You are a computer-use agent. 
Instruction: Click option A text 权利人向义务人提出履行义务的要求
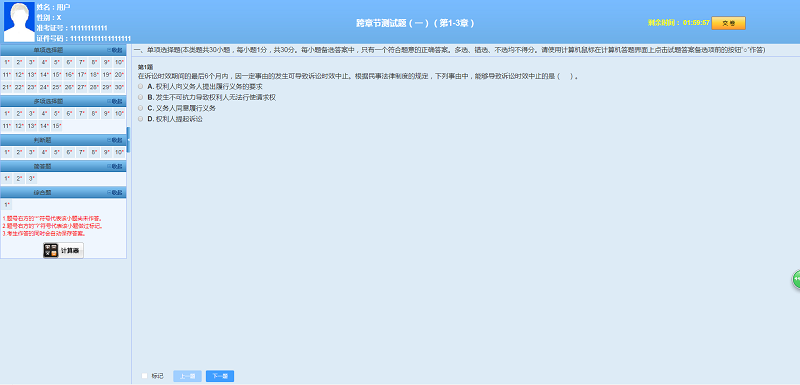[x=209, y=87]
